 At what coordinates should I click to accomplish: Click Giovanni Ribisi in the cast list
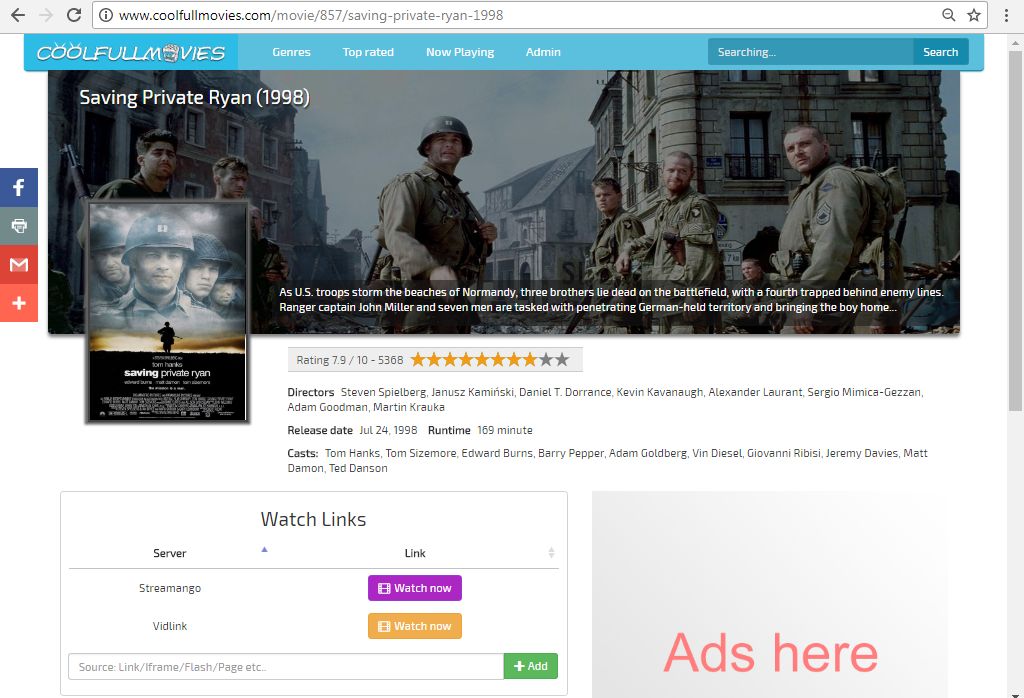(784, 453)
